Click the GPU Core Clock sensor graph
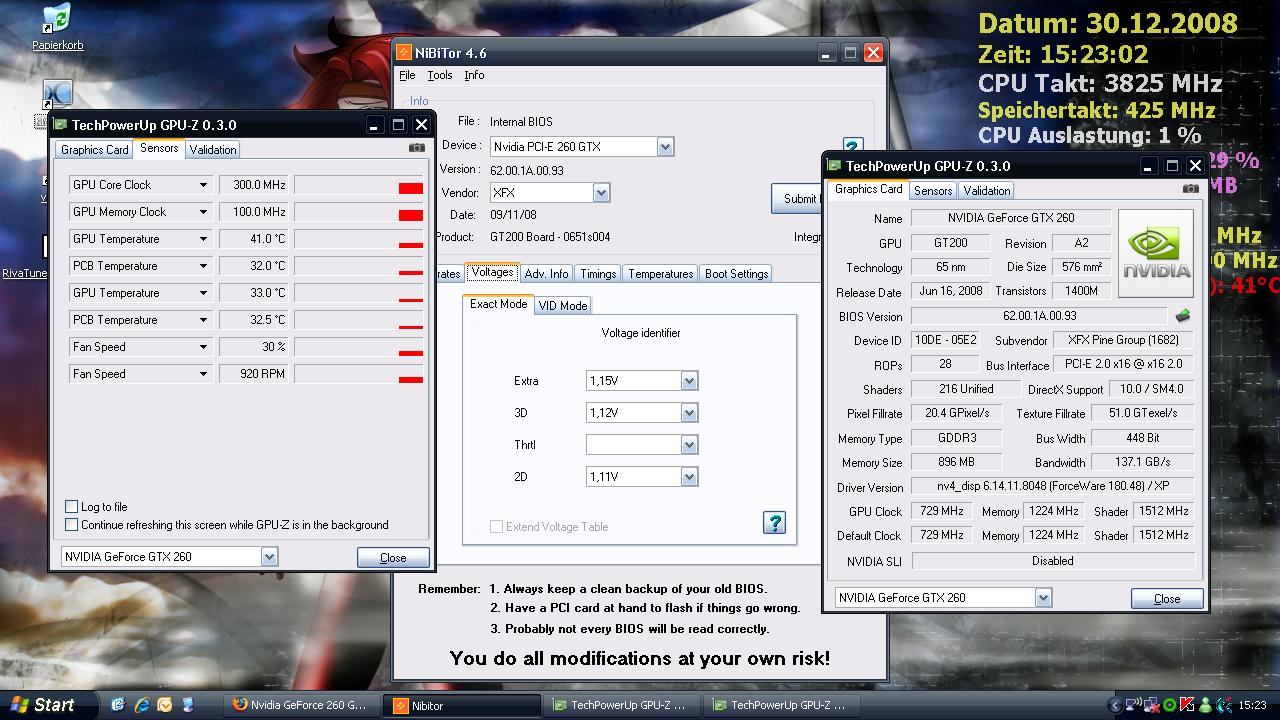Viewport: 1280px width, 720px height. pos(359,185)
